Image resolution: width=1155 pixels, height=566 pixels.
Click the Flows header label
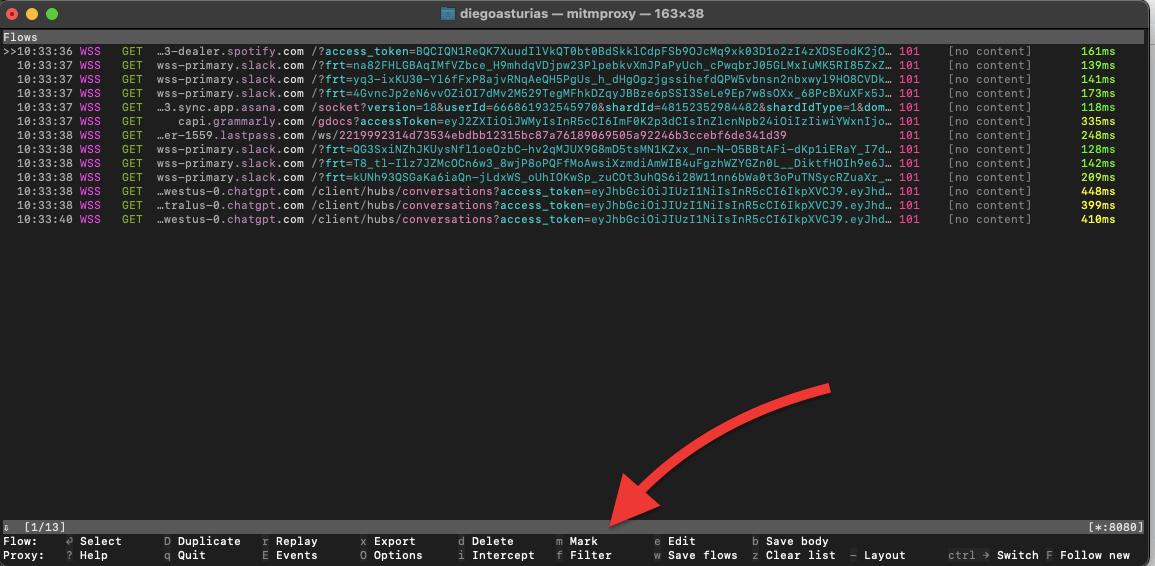(20, 37)
